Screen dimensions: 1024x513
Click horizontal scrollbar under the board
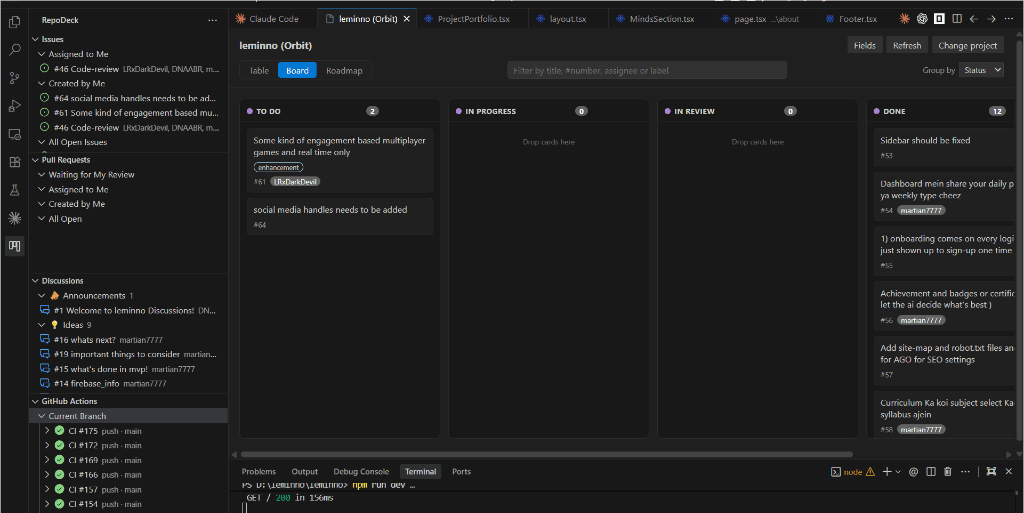coord(547,454)
